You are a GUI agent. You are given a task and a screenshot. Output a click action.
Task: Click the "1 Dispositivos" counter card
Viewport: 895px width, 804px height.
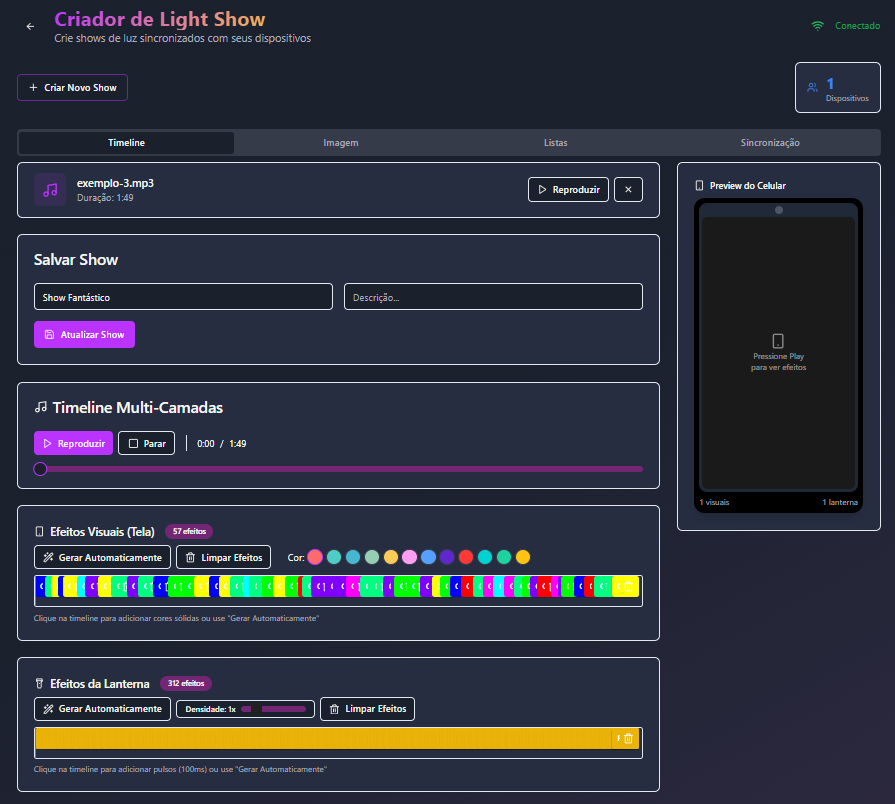pyautogui.click(x=838, y=87)
